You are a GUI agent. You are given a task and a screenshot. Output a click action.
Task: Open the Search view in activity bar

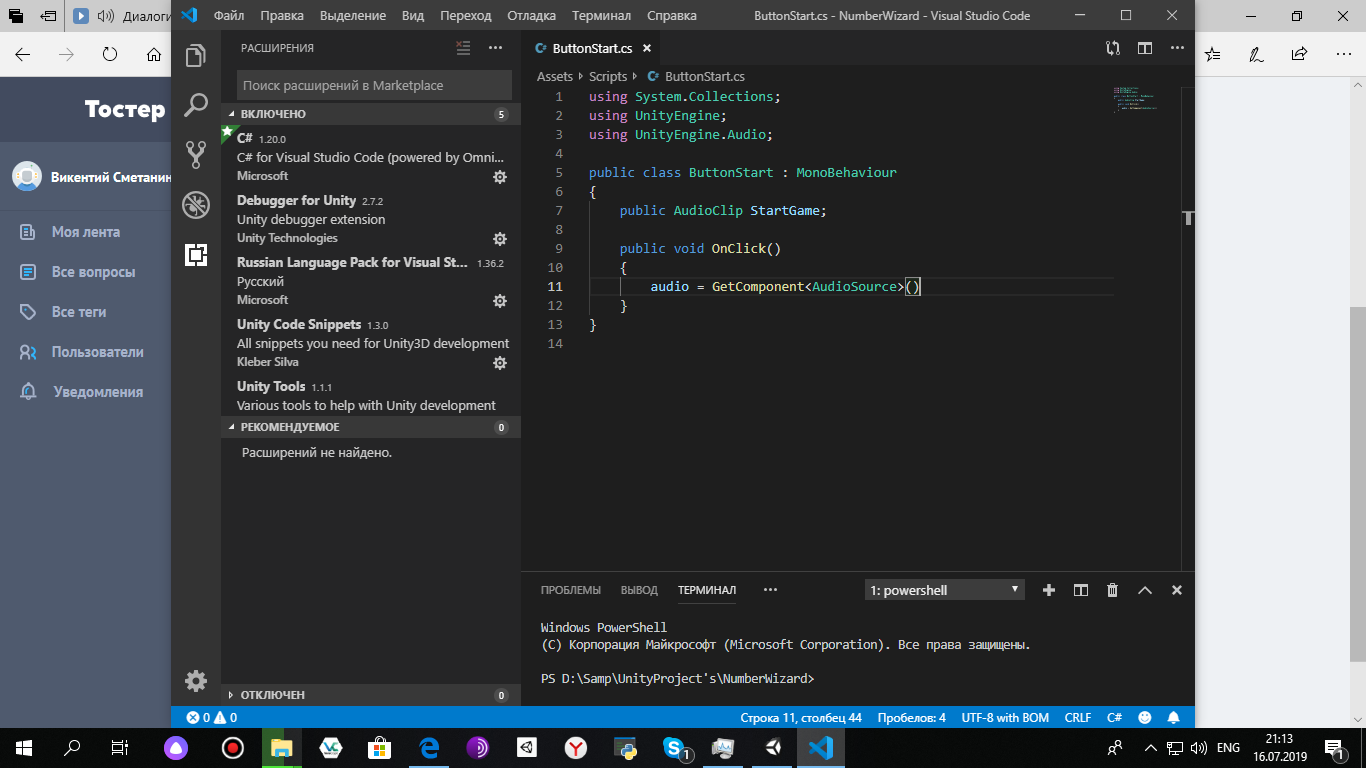click(x=196, y=104)
